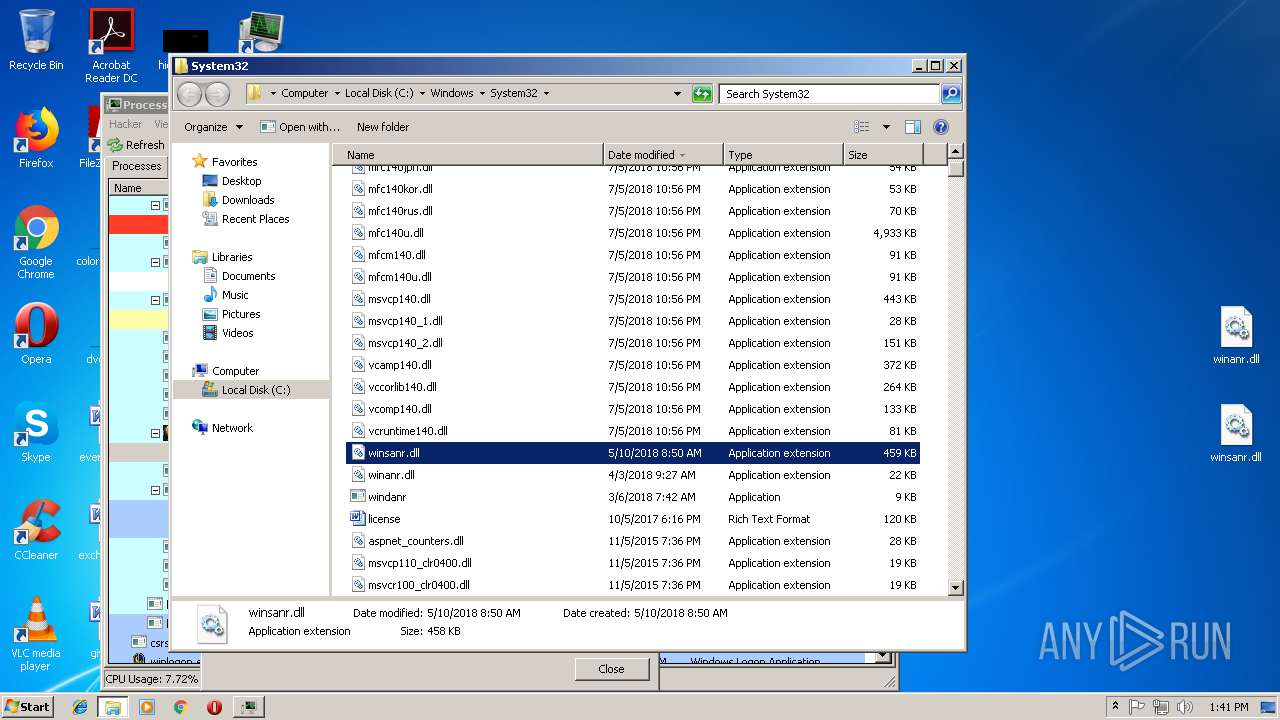Open the Hacker menu in Process Hacker
This screenshot has height=720, width=1280.
[126, 124]
